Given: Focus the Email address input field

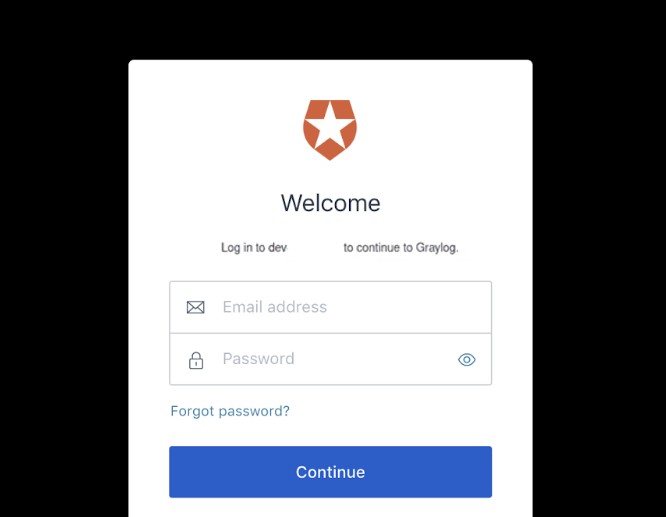Looking at the screenshot, I should tap(330, 307).
